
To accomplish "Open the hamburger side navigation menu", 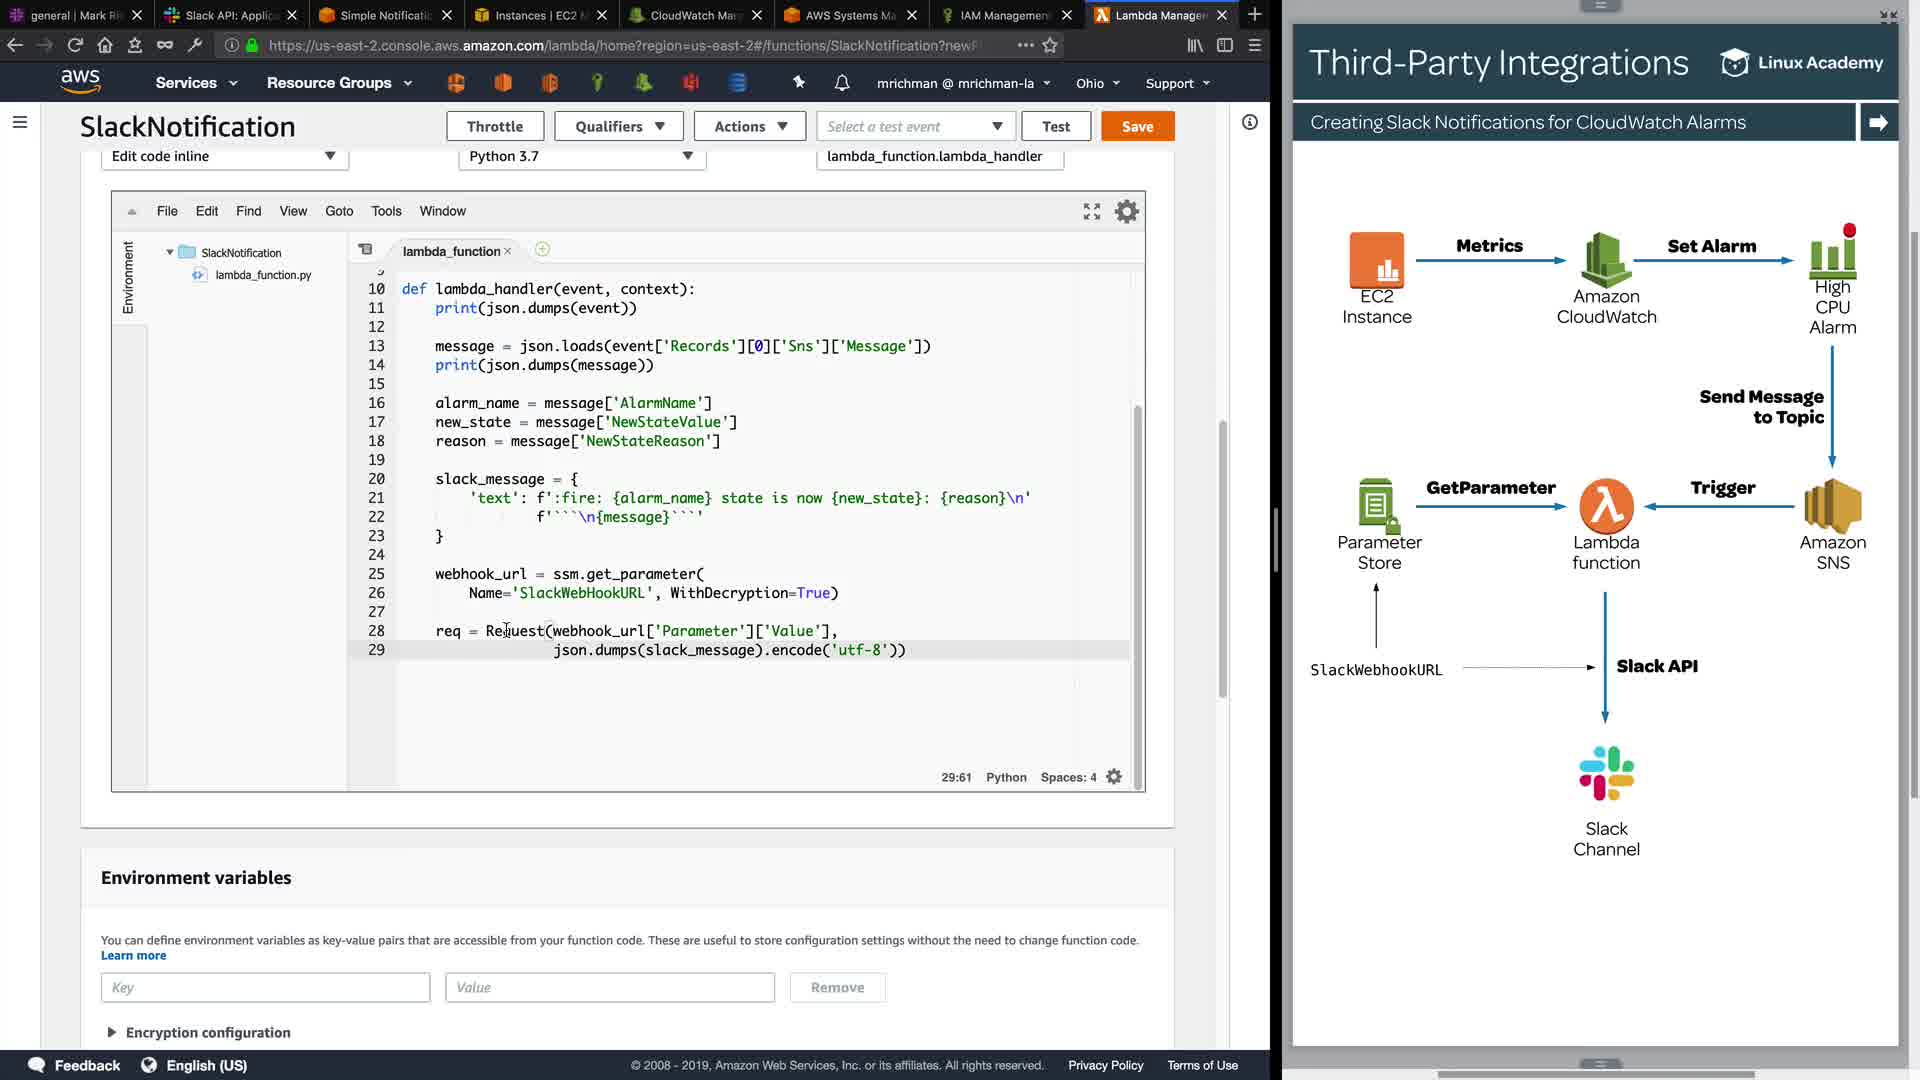I will click(20, 122).
